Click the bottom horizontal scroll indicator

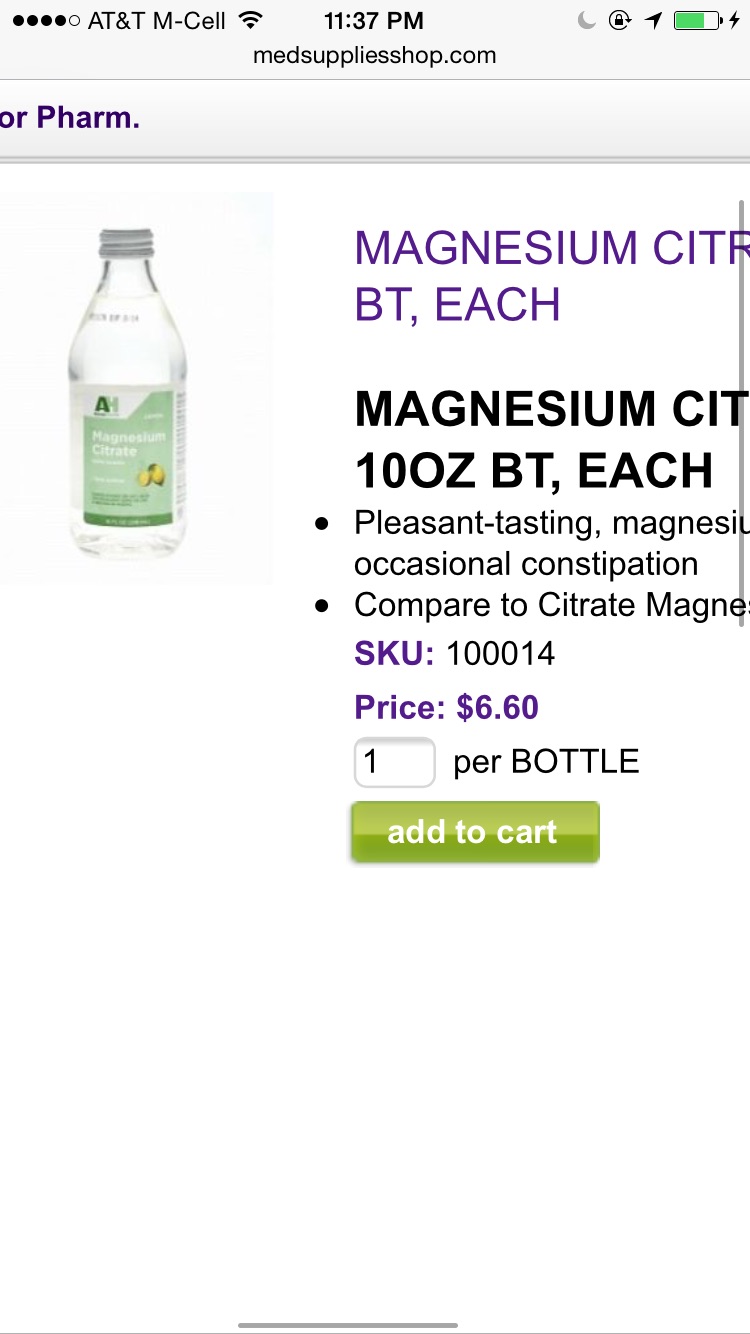[348, 1326]
